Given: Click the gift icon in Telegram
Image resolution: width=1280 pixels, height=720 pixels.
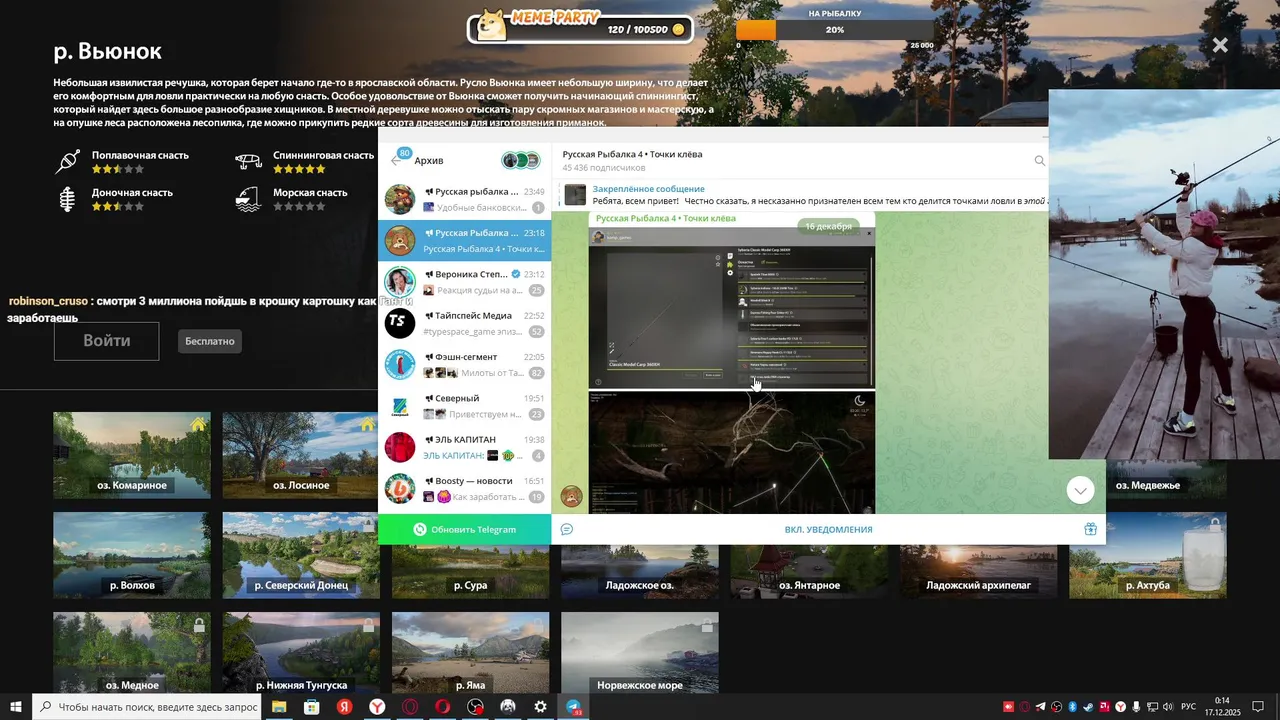Looking at the screenshot, I should tap(1090, 529).
